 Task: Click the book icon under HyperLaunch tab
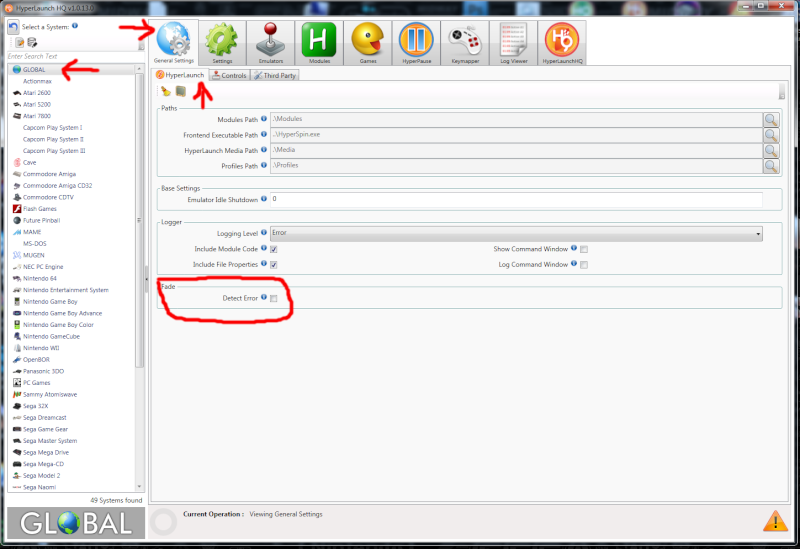(181, 91)
